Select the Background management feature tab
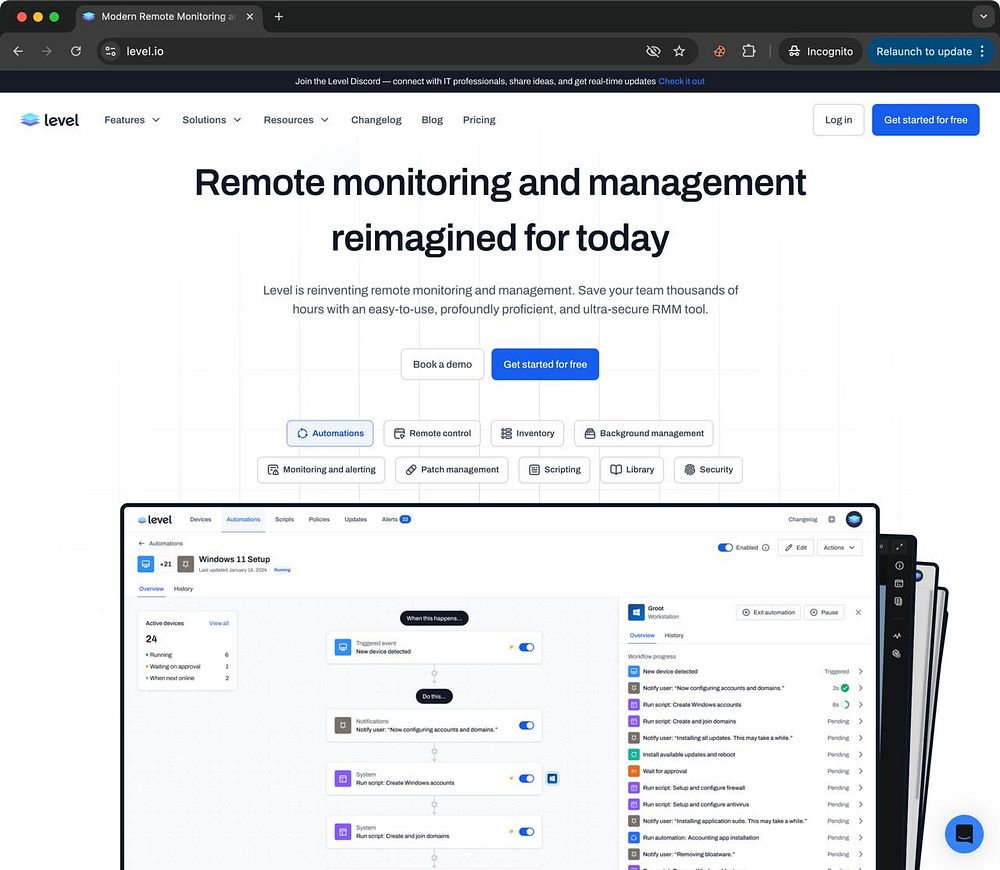The height and width of the screenshot is (870, 1000). (x=643, y=433)
